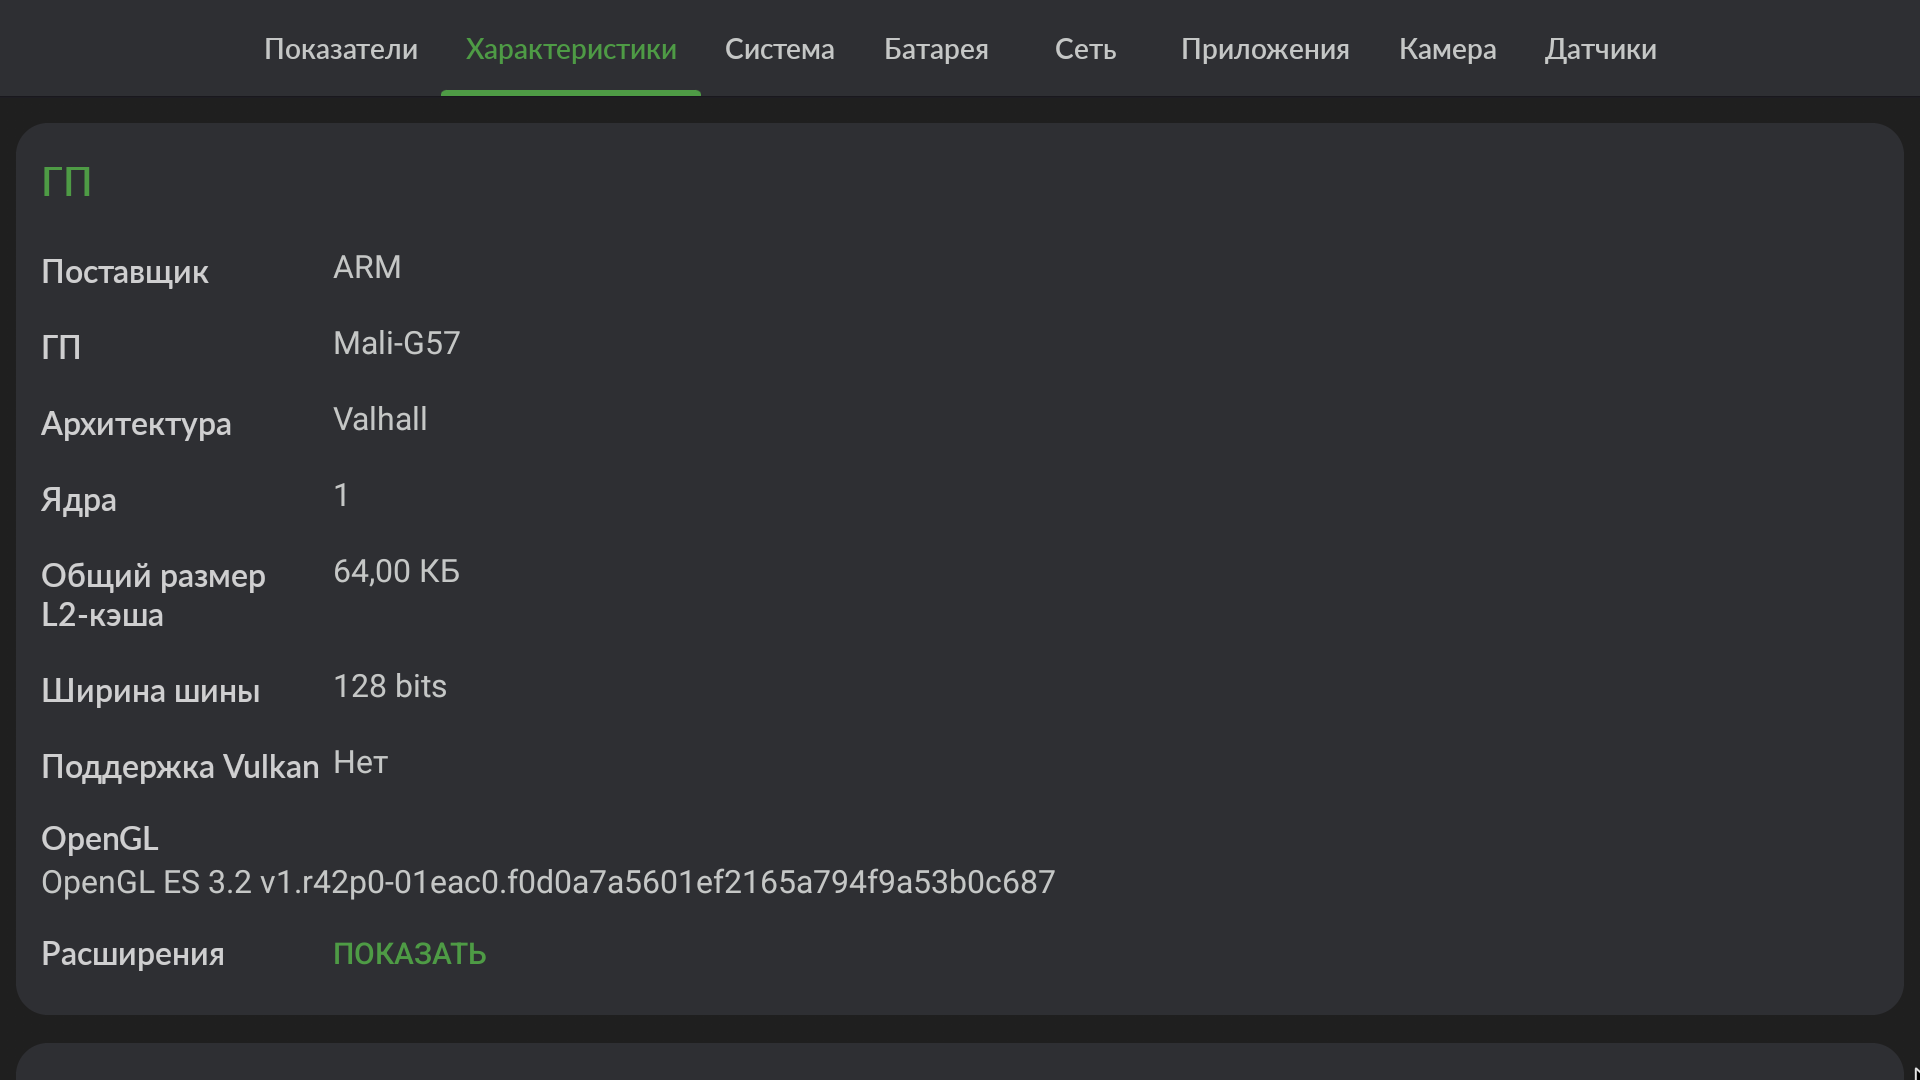Image resolution: width=1920 pixels, height=1080 pixels.
Task: Click the 128 bits bus width value
Action: 390,686
